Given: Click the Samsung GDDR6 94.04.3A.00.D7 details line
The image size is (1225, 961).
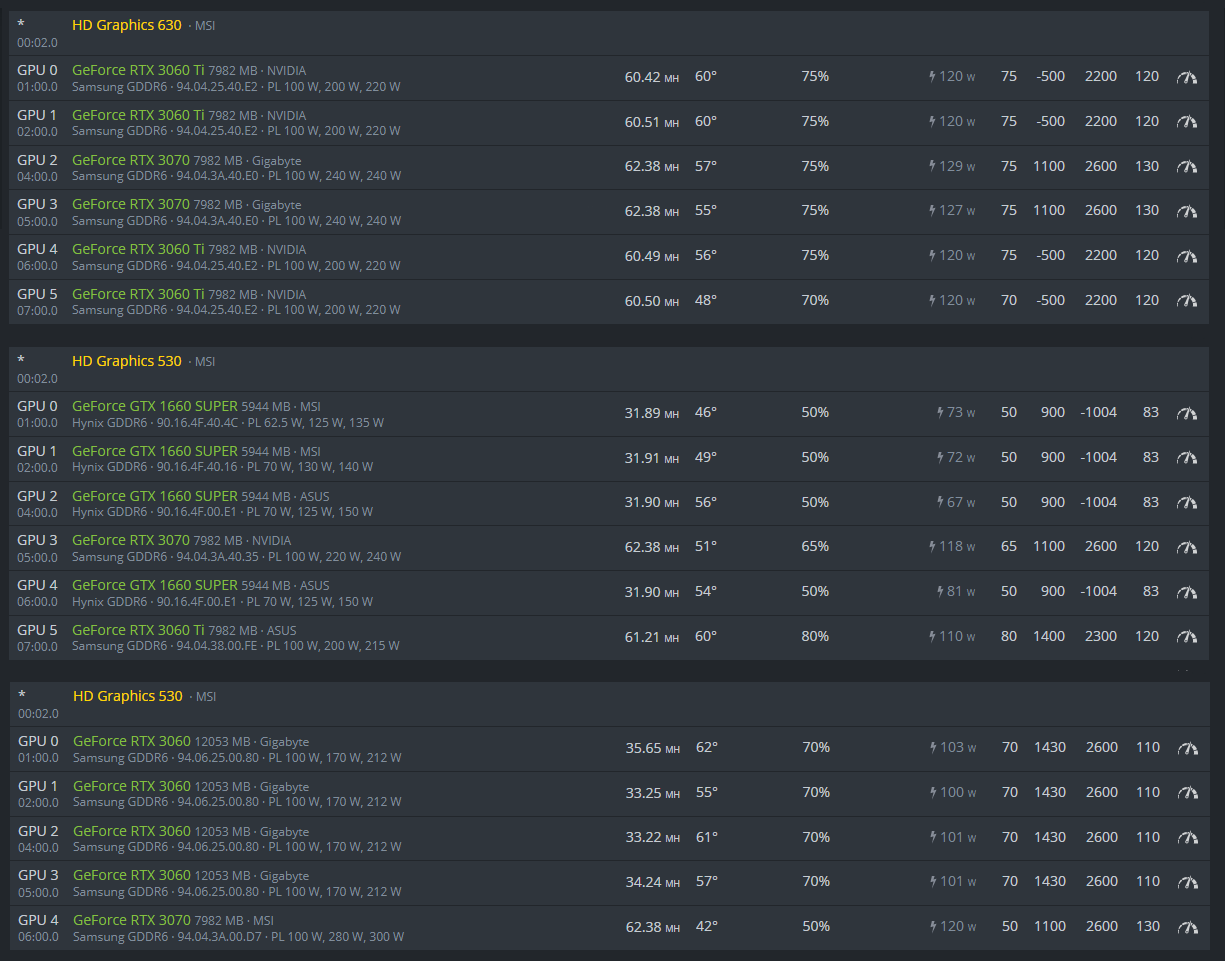Looking at the screenshot, I should click(x=239, y=937).
